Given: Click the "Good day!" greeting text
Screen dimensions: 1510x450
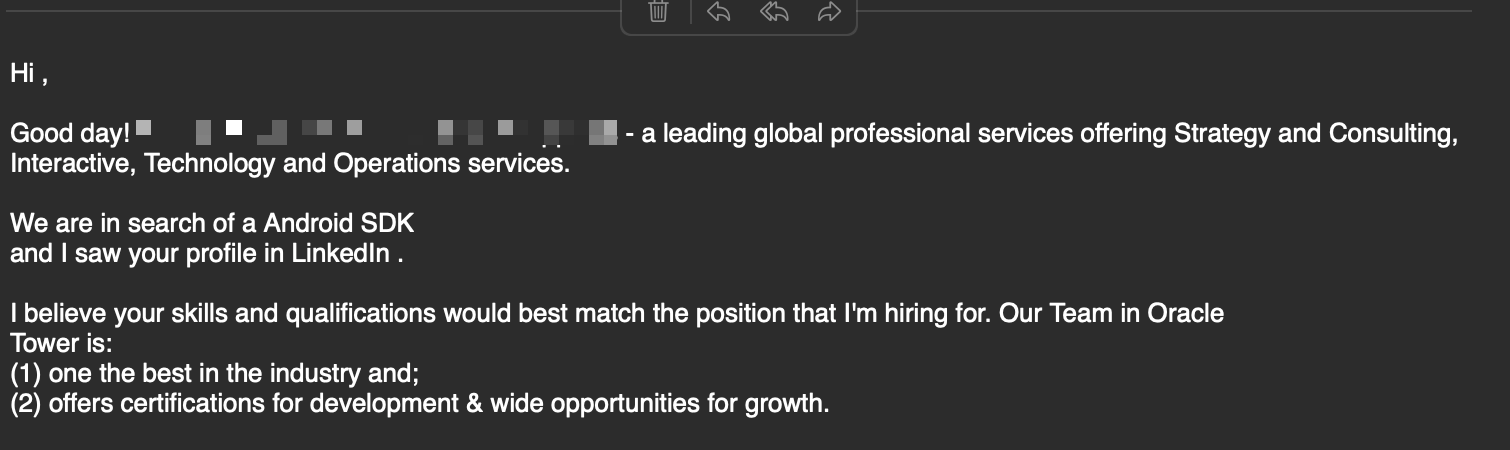Looking at the screenshot, I should pos(70,134).
